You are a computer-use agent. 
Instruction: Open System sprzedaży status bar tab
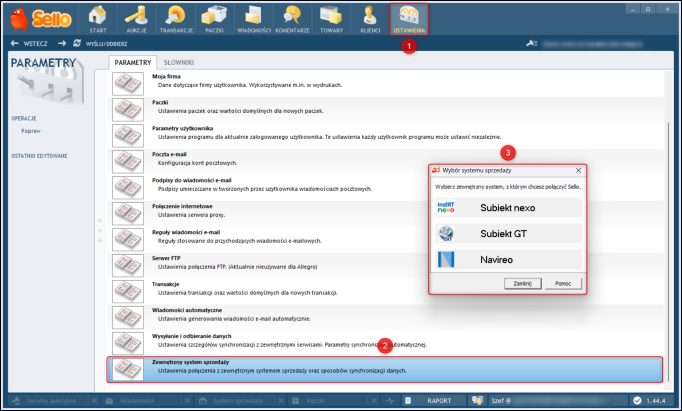pyautogui.click(x=236, y=401)
